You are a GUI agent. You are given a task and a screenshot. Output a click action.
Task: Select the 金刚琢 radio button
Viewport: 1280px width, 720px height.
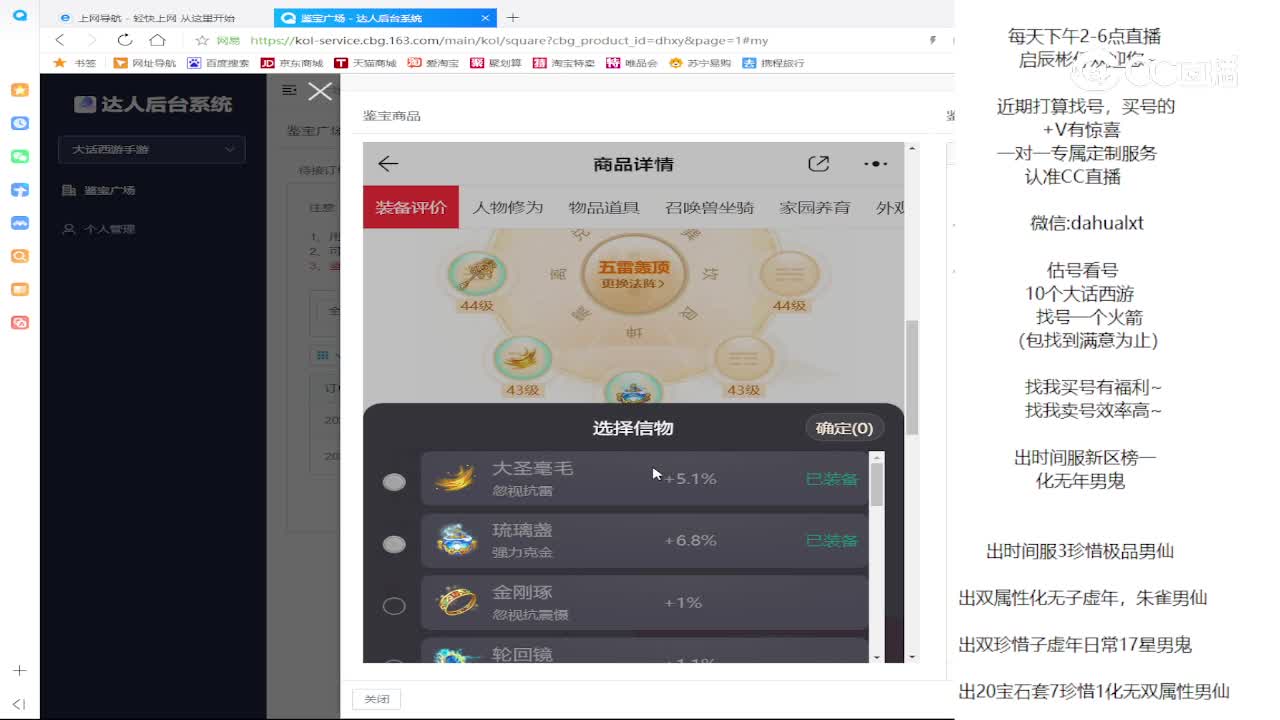coord(394,605)
